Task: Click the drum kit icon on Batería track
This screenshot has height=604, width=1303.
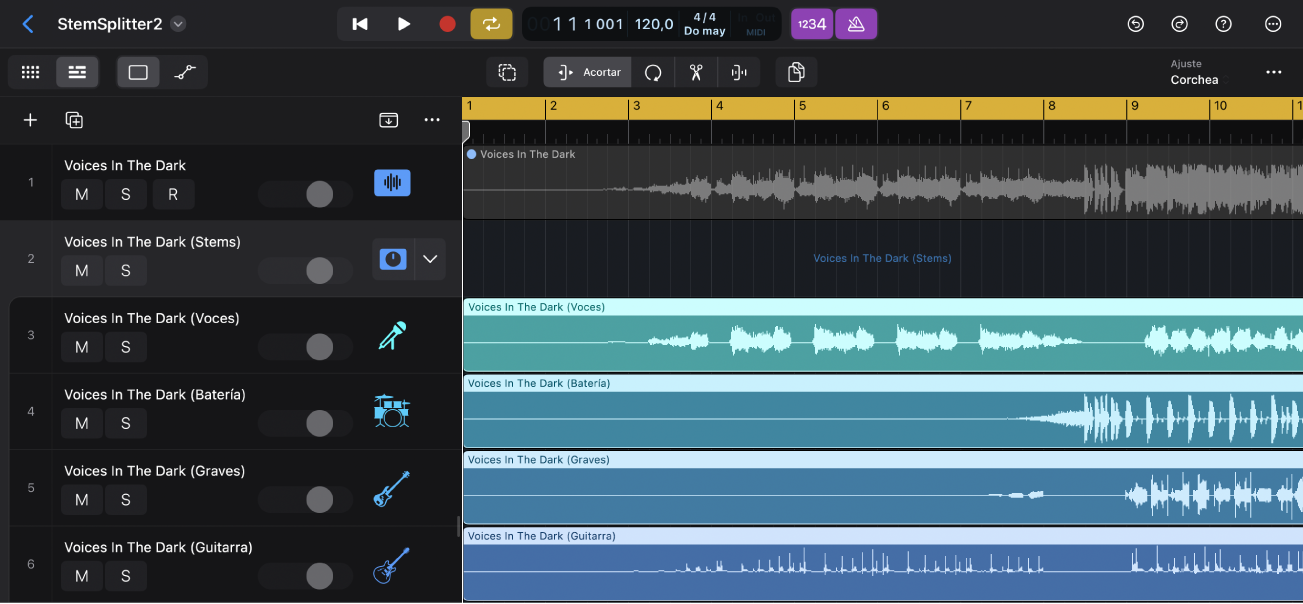Action: tap(392, 411)
